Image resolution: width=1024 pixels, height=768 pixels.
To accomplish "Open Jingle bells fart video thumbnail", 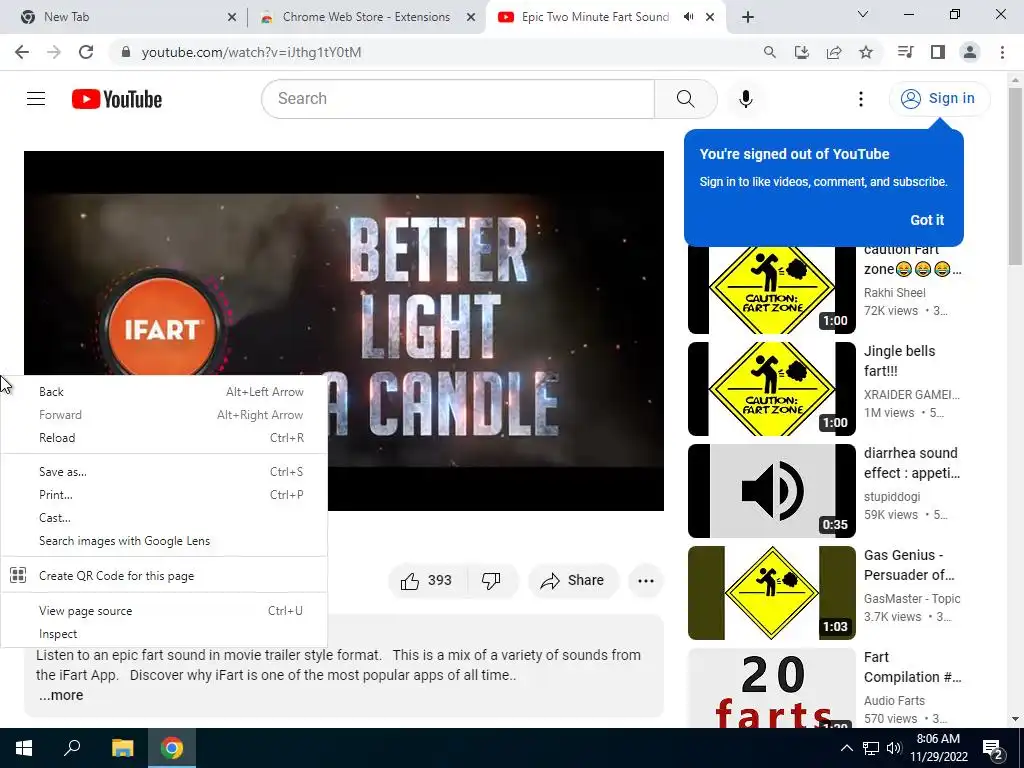I will coord(771,389).
